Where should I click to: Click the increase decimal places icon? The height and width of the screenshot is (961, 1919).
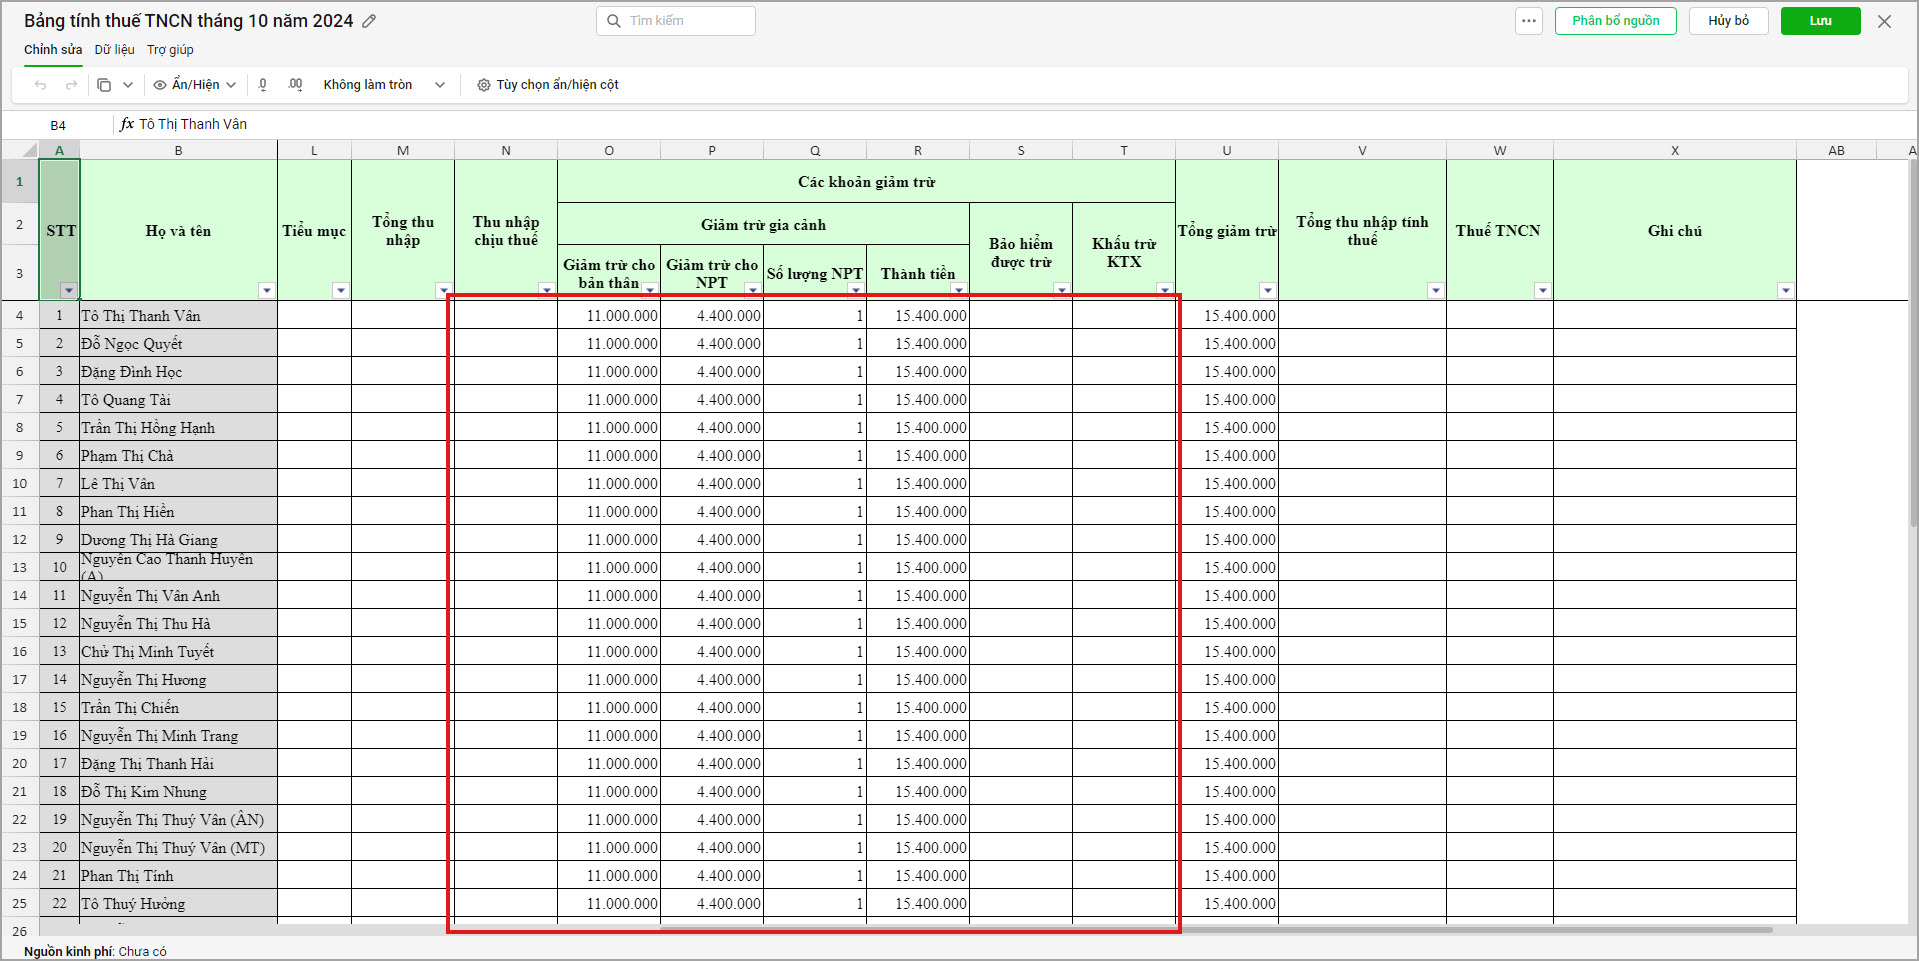click(295, 85)
